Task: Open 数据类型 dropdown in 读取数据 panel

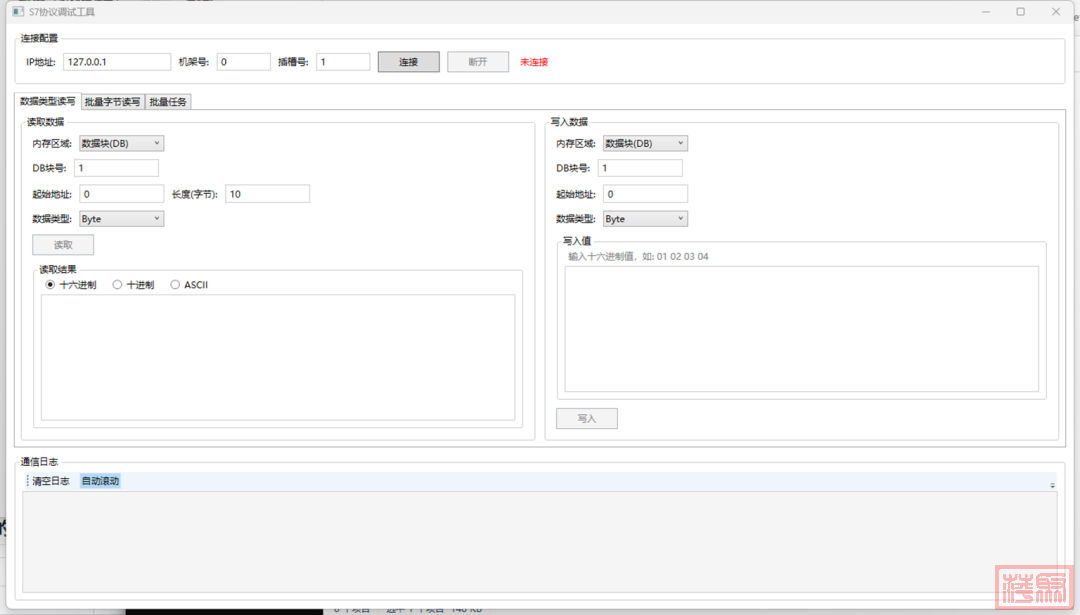Action: click(x=121, y=218)
